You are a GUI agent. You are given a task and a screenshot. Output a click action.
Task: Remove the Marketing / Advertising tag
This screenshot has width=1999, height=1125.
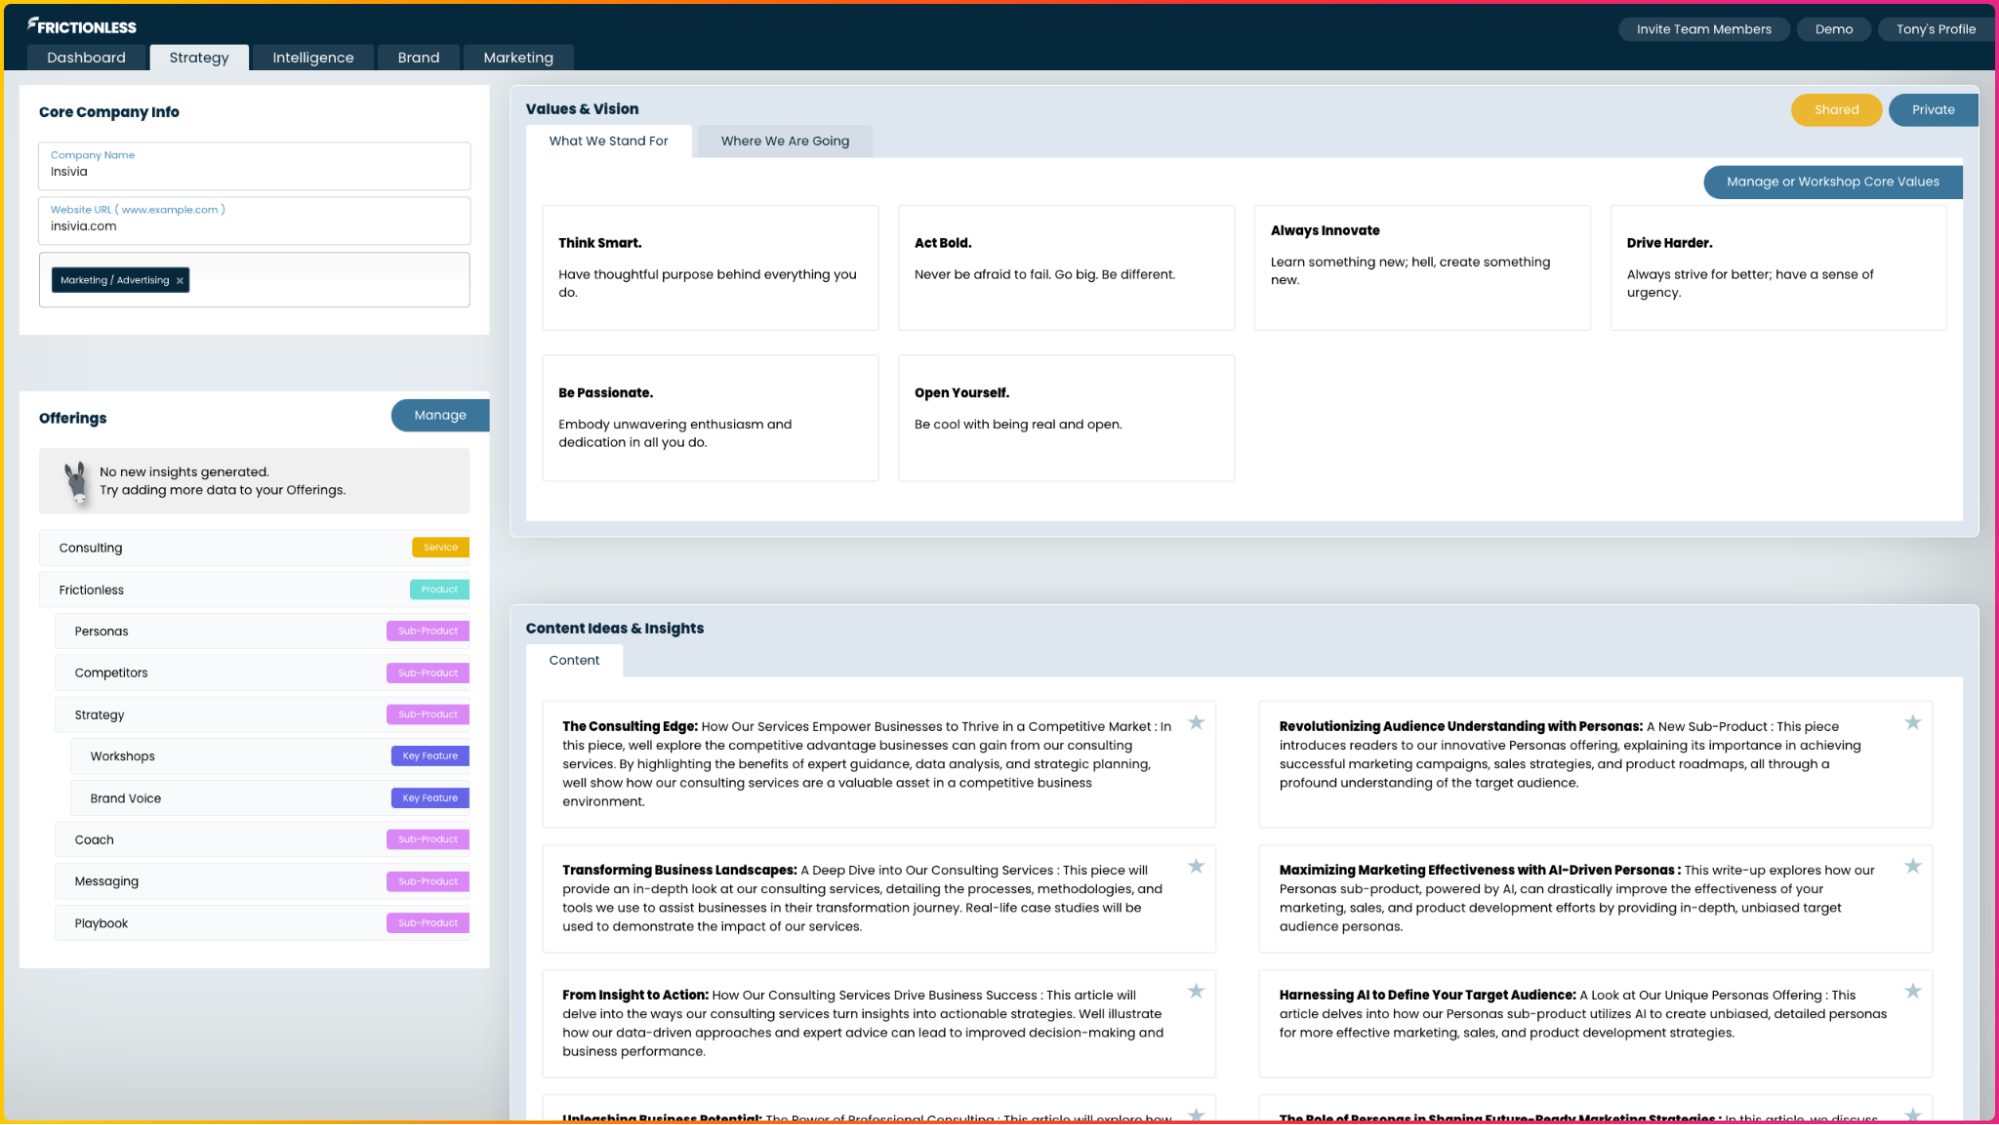click(180, 281)
